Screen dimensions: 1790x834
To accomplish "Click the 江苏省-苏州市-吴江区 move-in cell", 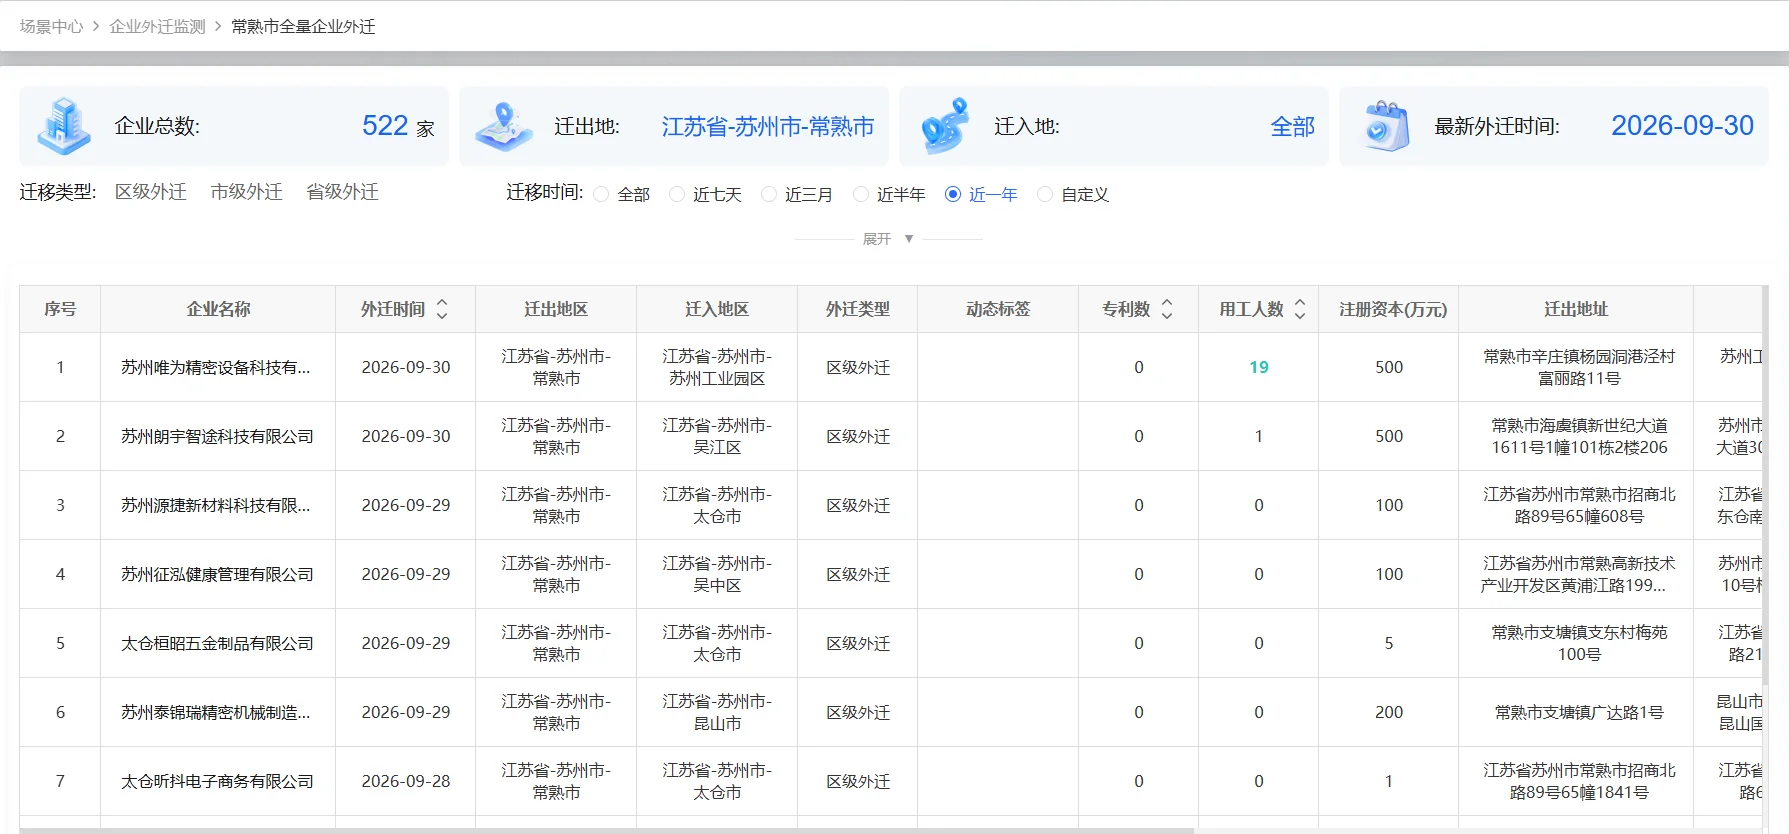I will pos(717,436).
